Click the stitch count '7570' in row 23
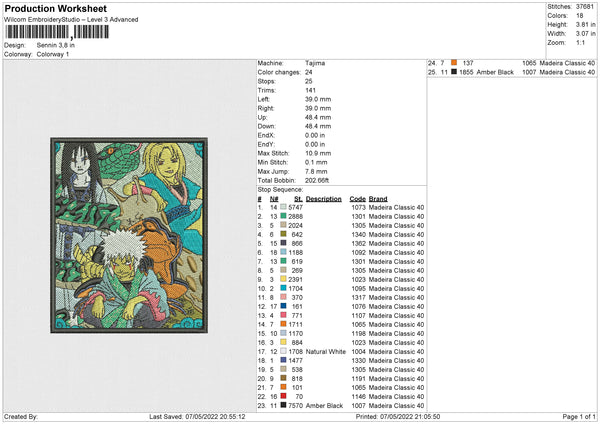The height and width of the screenshot is (424, 600). 295,406
